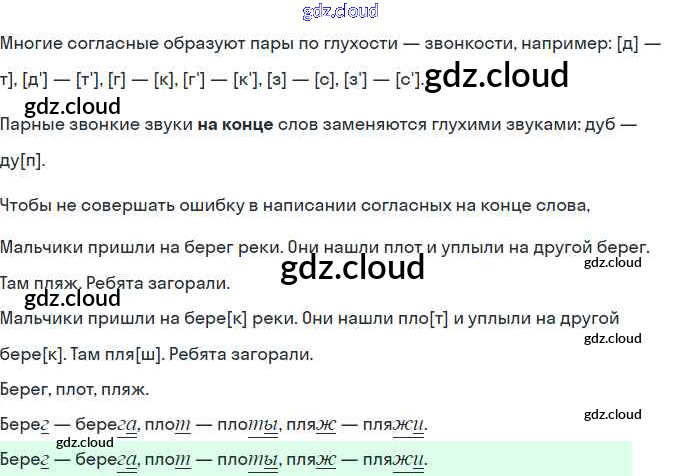Click the line «Берег, плот, пляж.»
This screenshot has width=680, height=476.
click(x=75, y=389)
